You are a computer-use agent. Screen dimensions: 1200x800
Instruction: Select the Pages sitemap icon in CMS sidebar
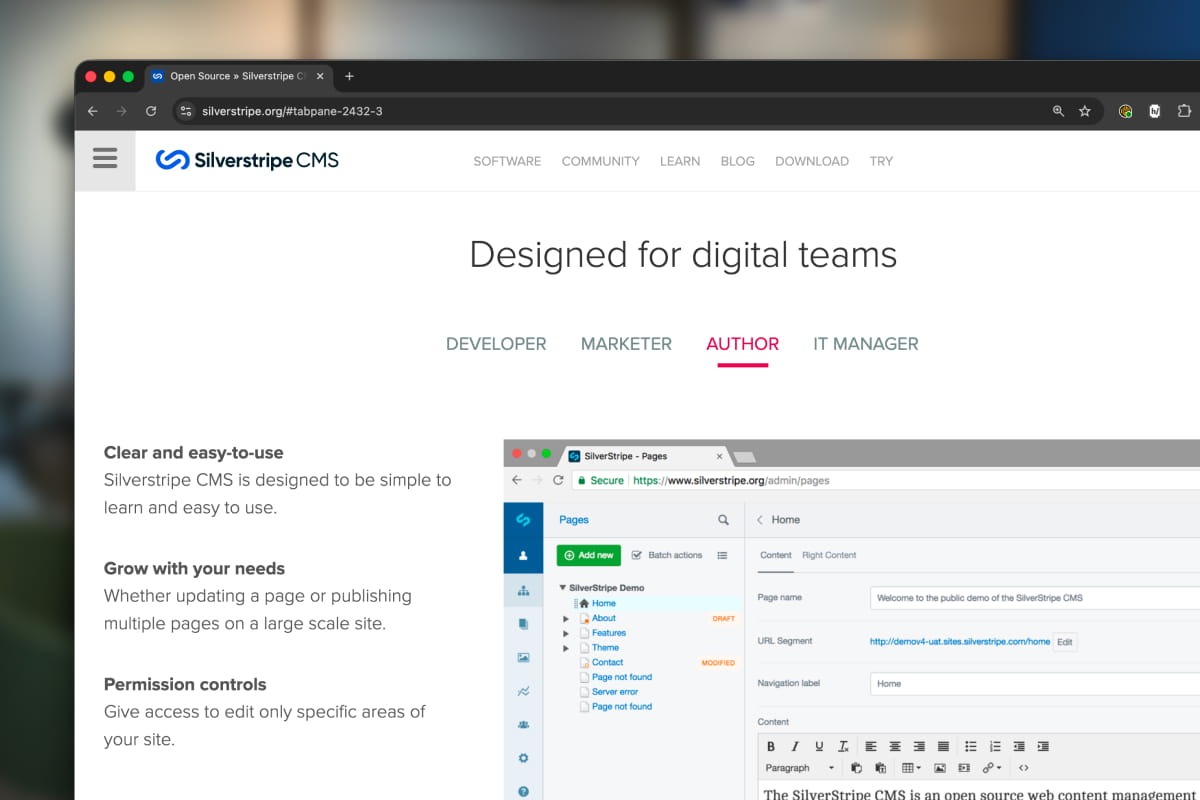[523, 590]
